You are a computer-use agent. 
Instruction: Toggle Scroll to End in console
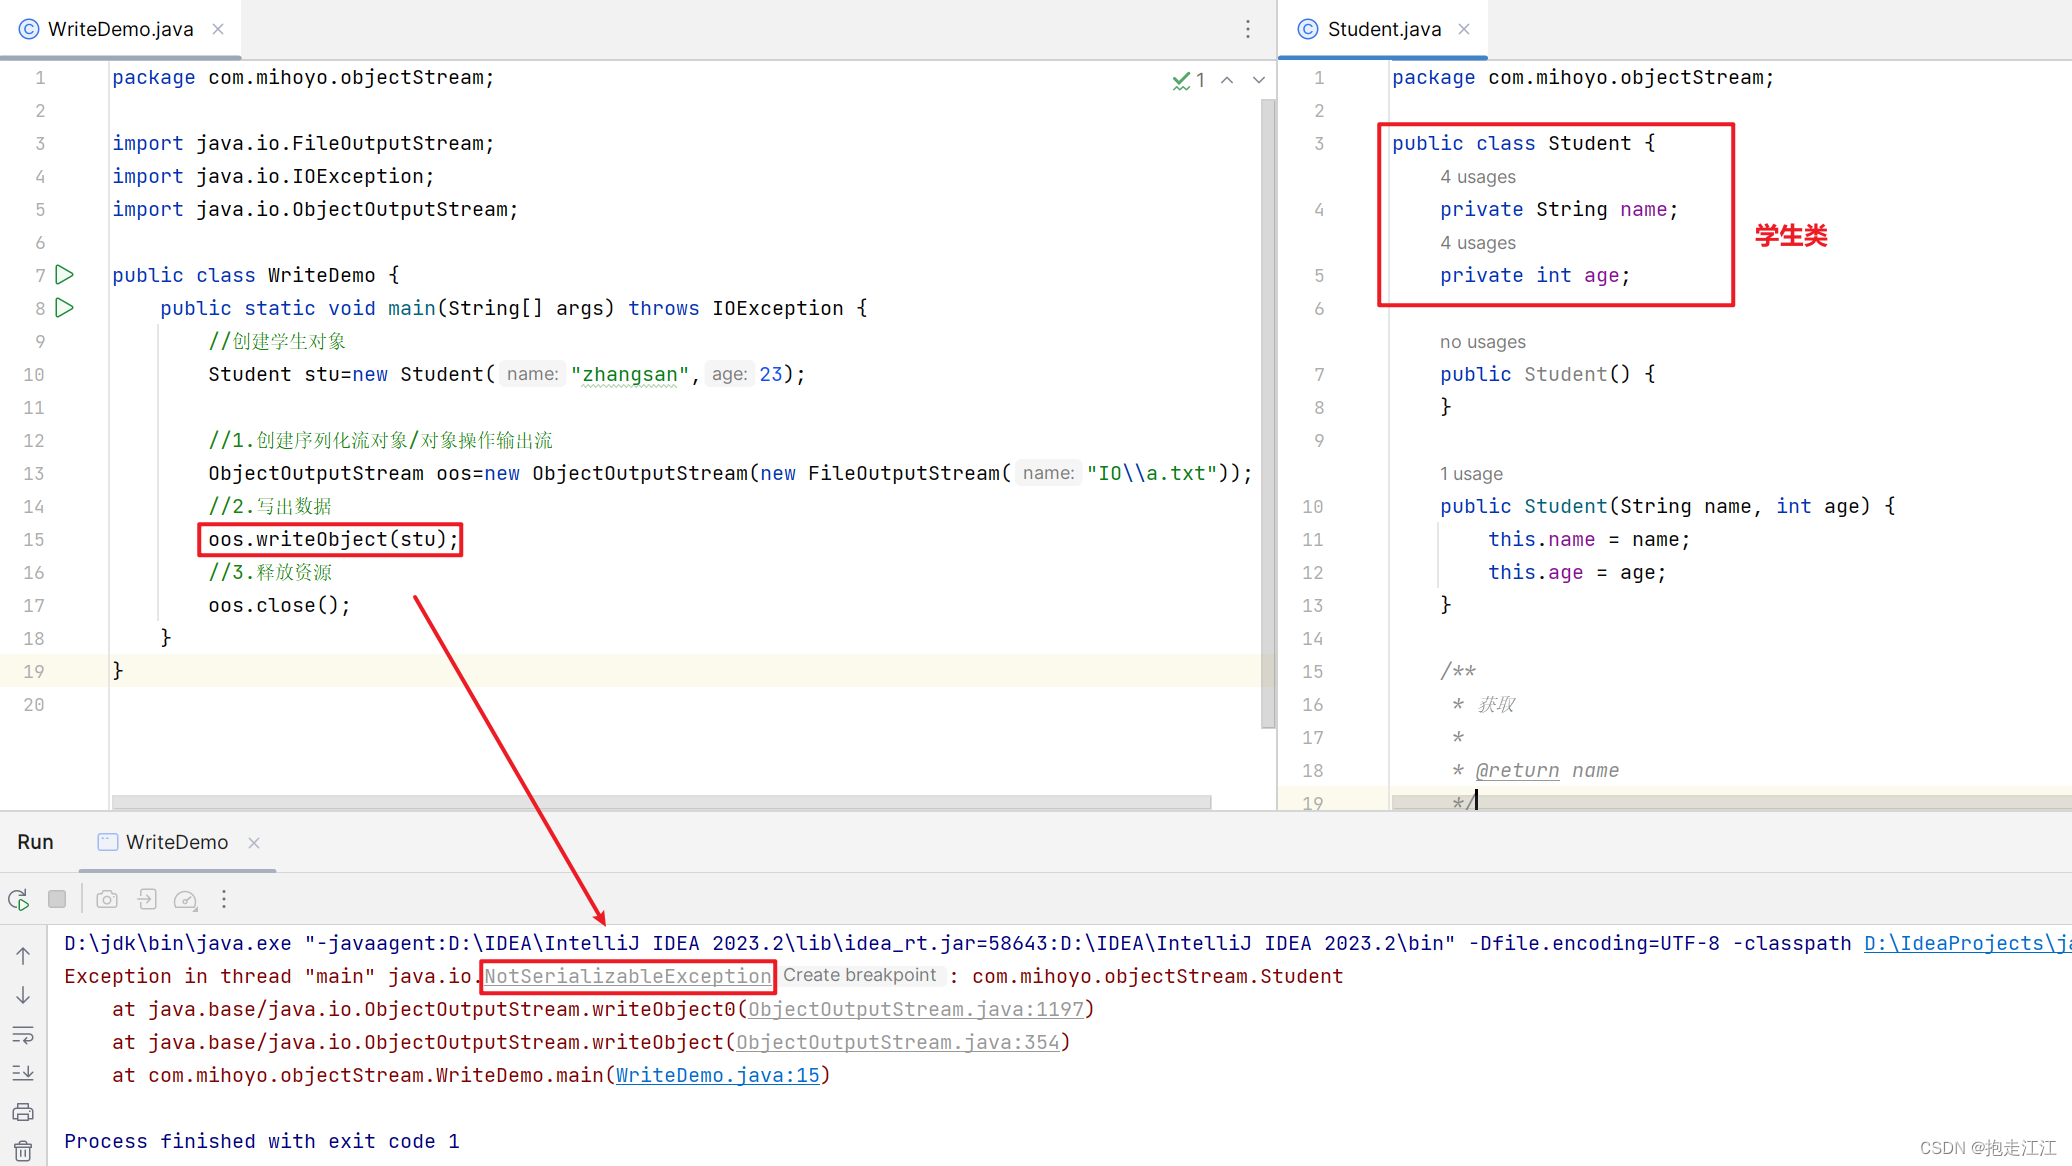pos(23,1073)
